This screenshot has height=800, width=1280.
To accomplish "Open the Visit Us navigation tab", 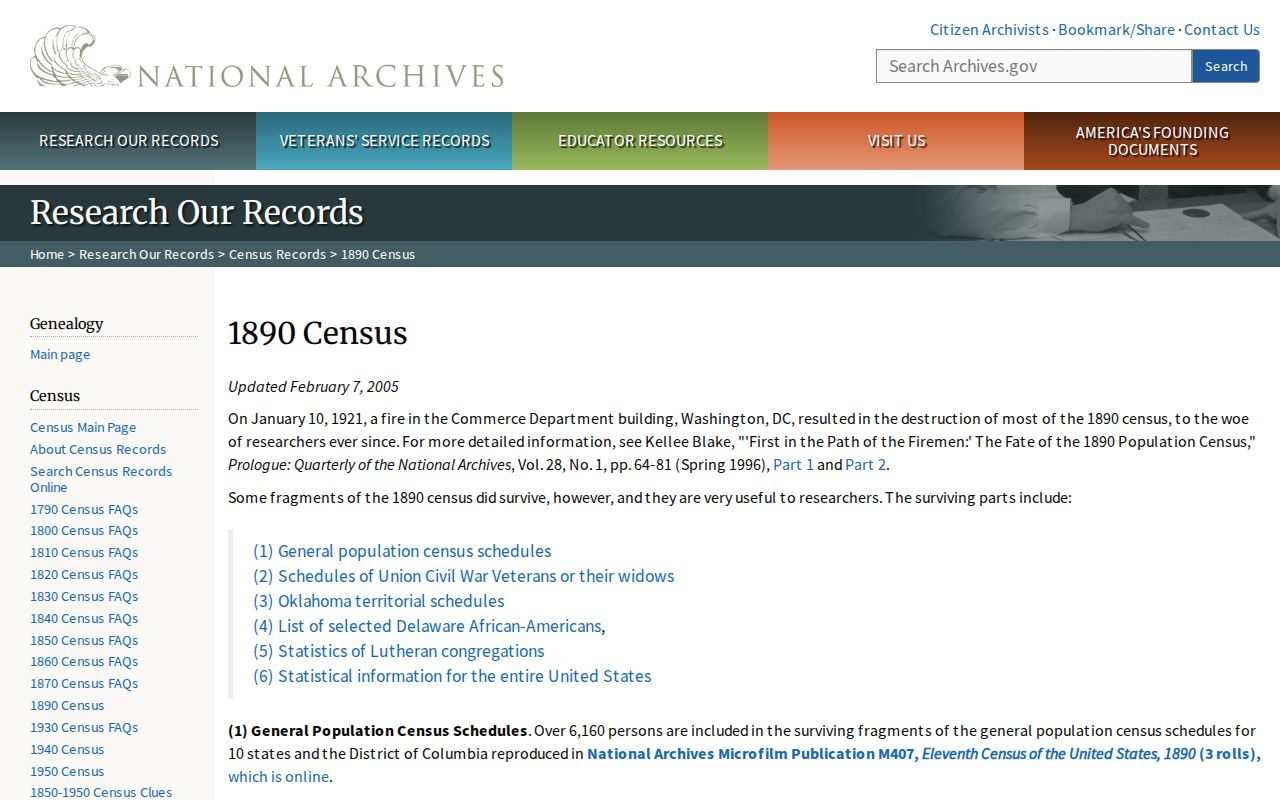I will click(x=896, y=141).
